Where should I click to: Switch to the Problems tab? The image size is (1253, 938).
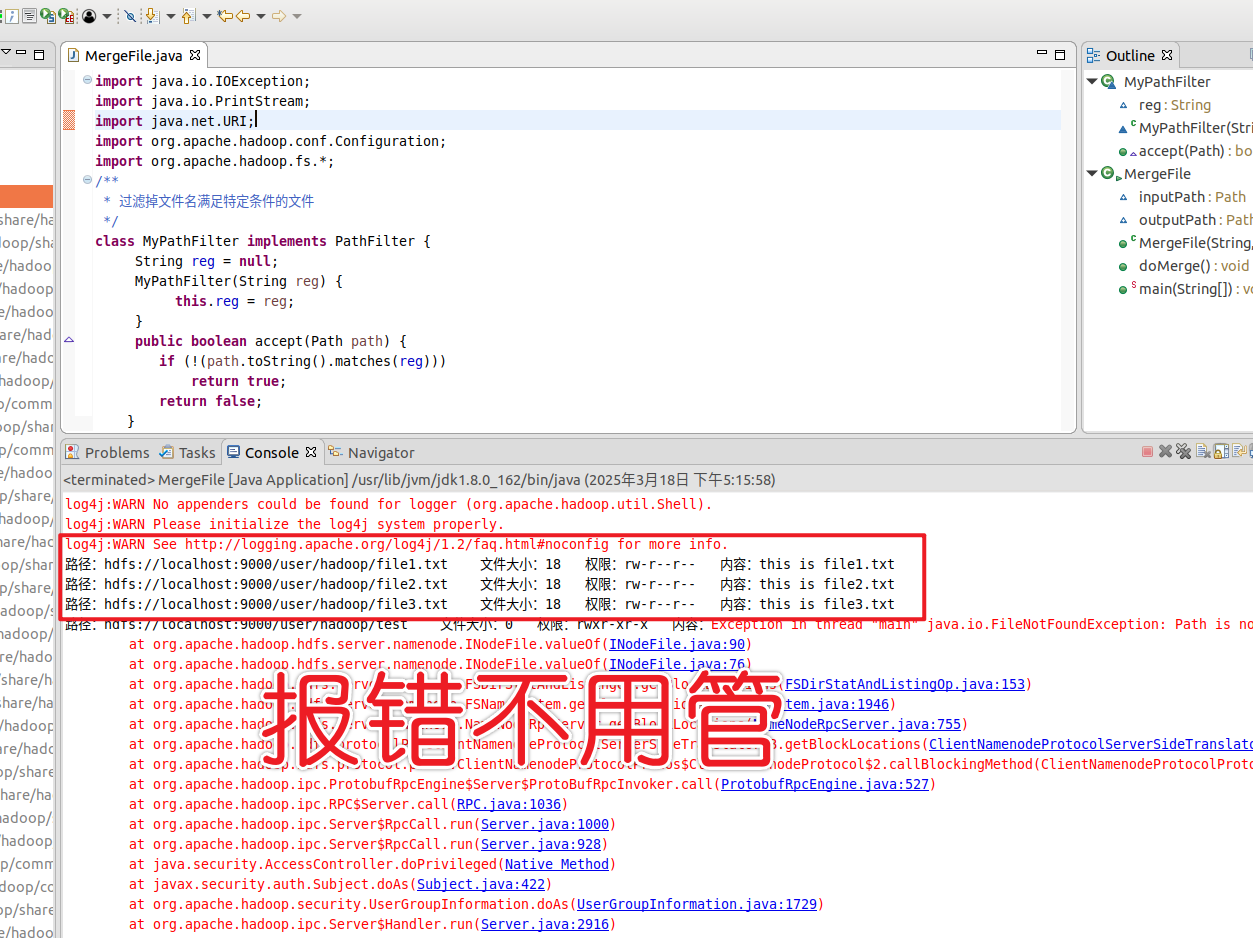[116, 453]
